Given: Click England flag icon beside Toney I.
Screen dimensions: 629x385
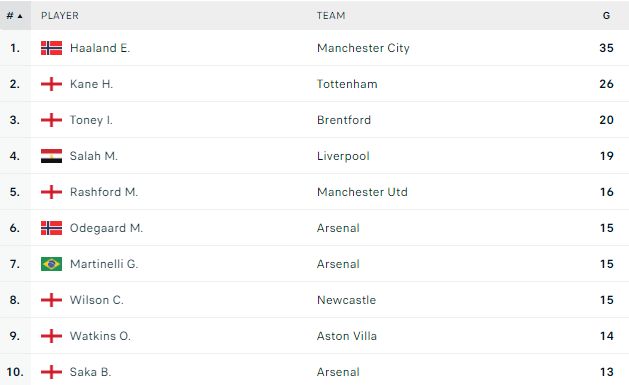Looking at the screenshot, I should click(51, 120).
